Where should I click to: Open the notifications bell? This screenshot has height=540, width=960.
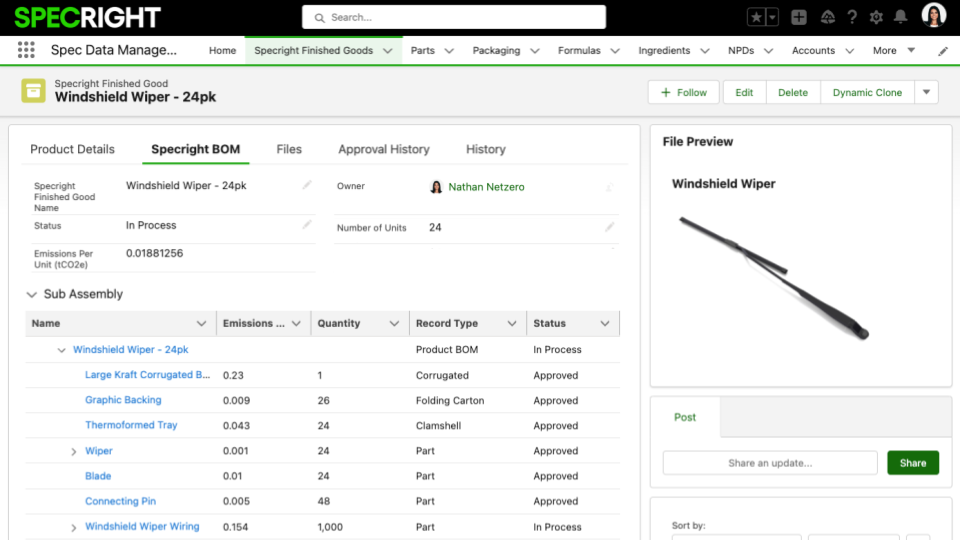(901, 17)
